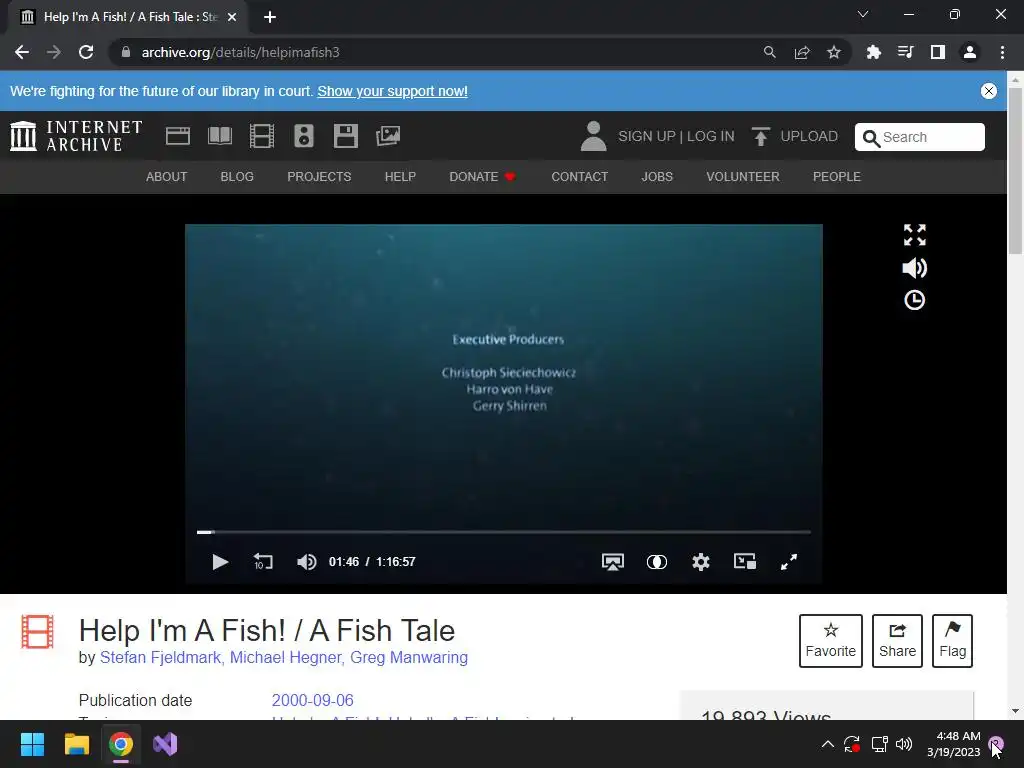This screenshot has width=1024, height=768.
Task: Click the video progress bar
Action: [x=504, y=532]
